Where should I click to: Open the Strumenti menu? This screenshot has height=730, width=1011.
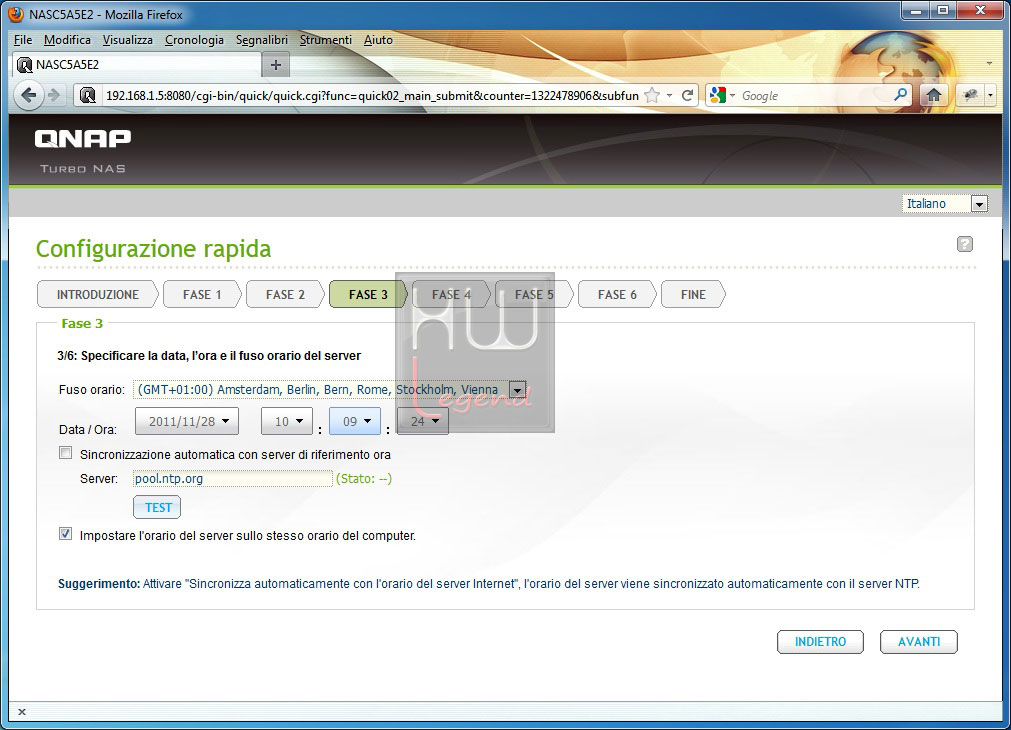pyautogui.click(x=326, y=40)
